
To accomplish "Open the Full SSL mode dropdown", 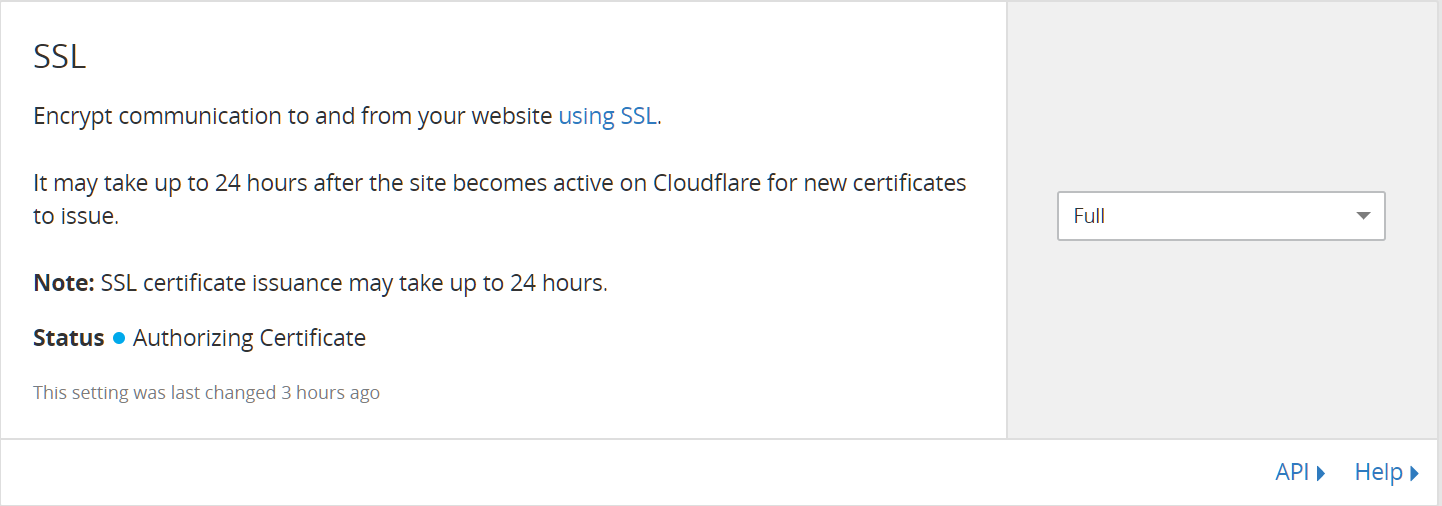I will click(1221, 216).
